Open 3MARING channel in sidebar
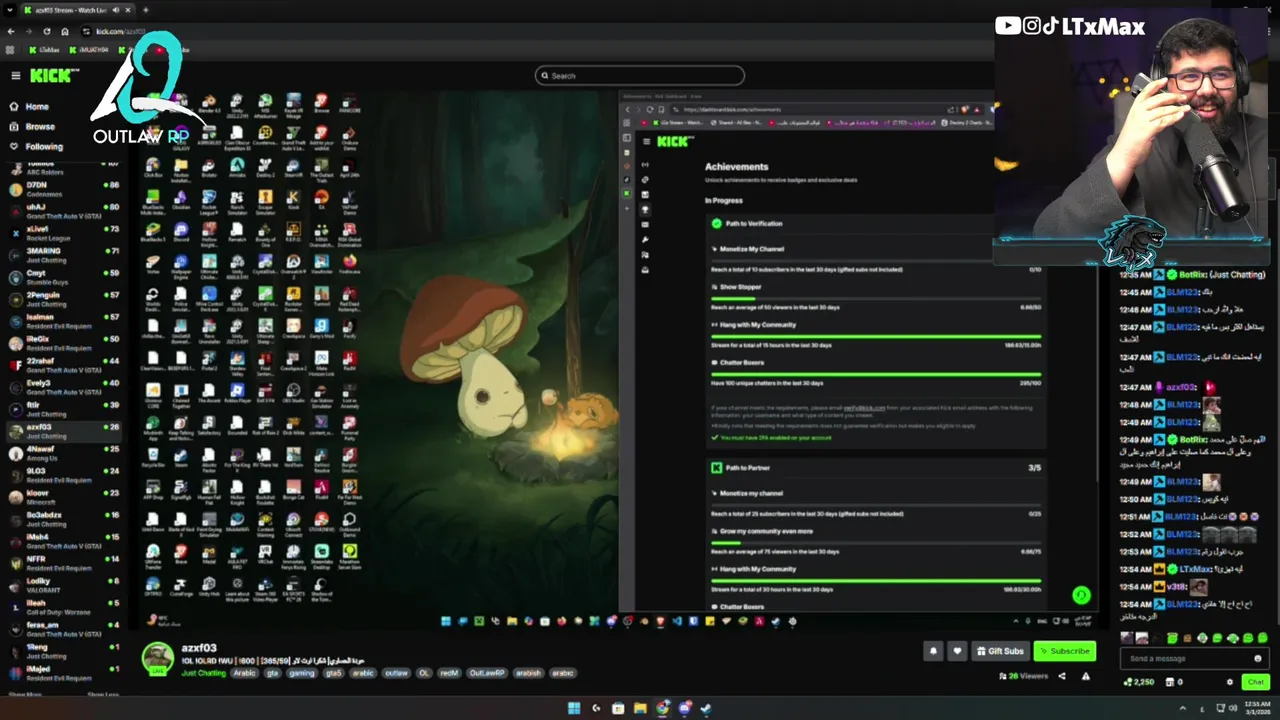The height and width of the screenshot is (720, 1280). tap(62, 254)
